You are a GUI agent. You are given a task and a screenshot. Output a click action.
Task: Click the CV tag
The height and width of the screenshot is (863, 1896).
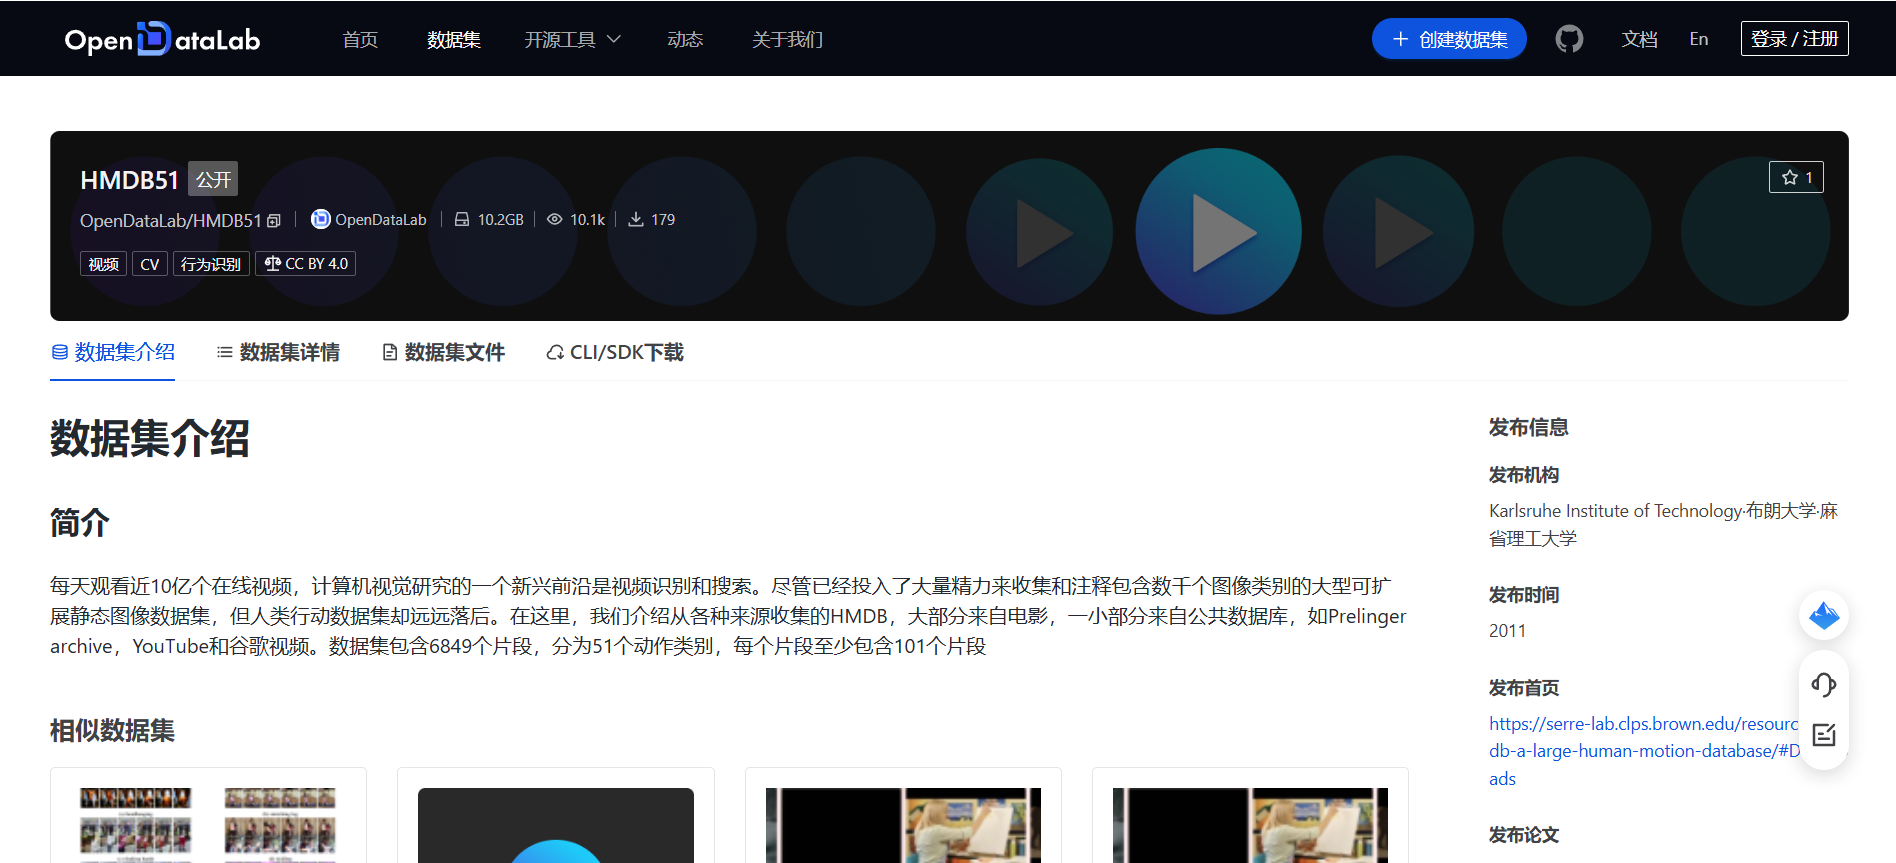coord(150,264)
